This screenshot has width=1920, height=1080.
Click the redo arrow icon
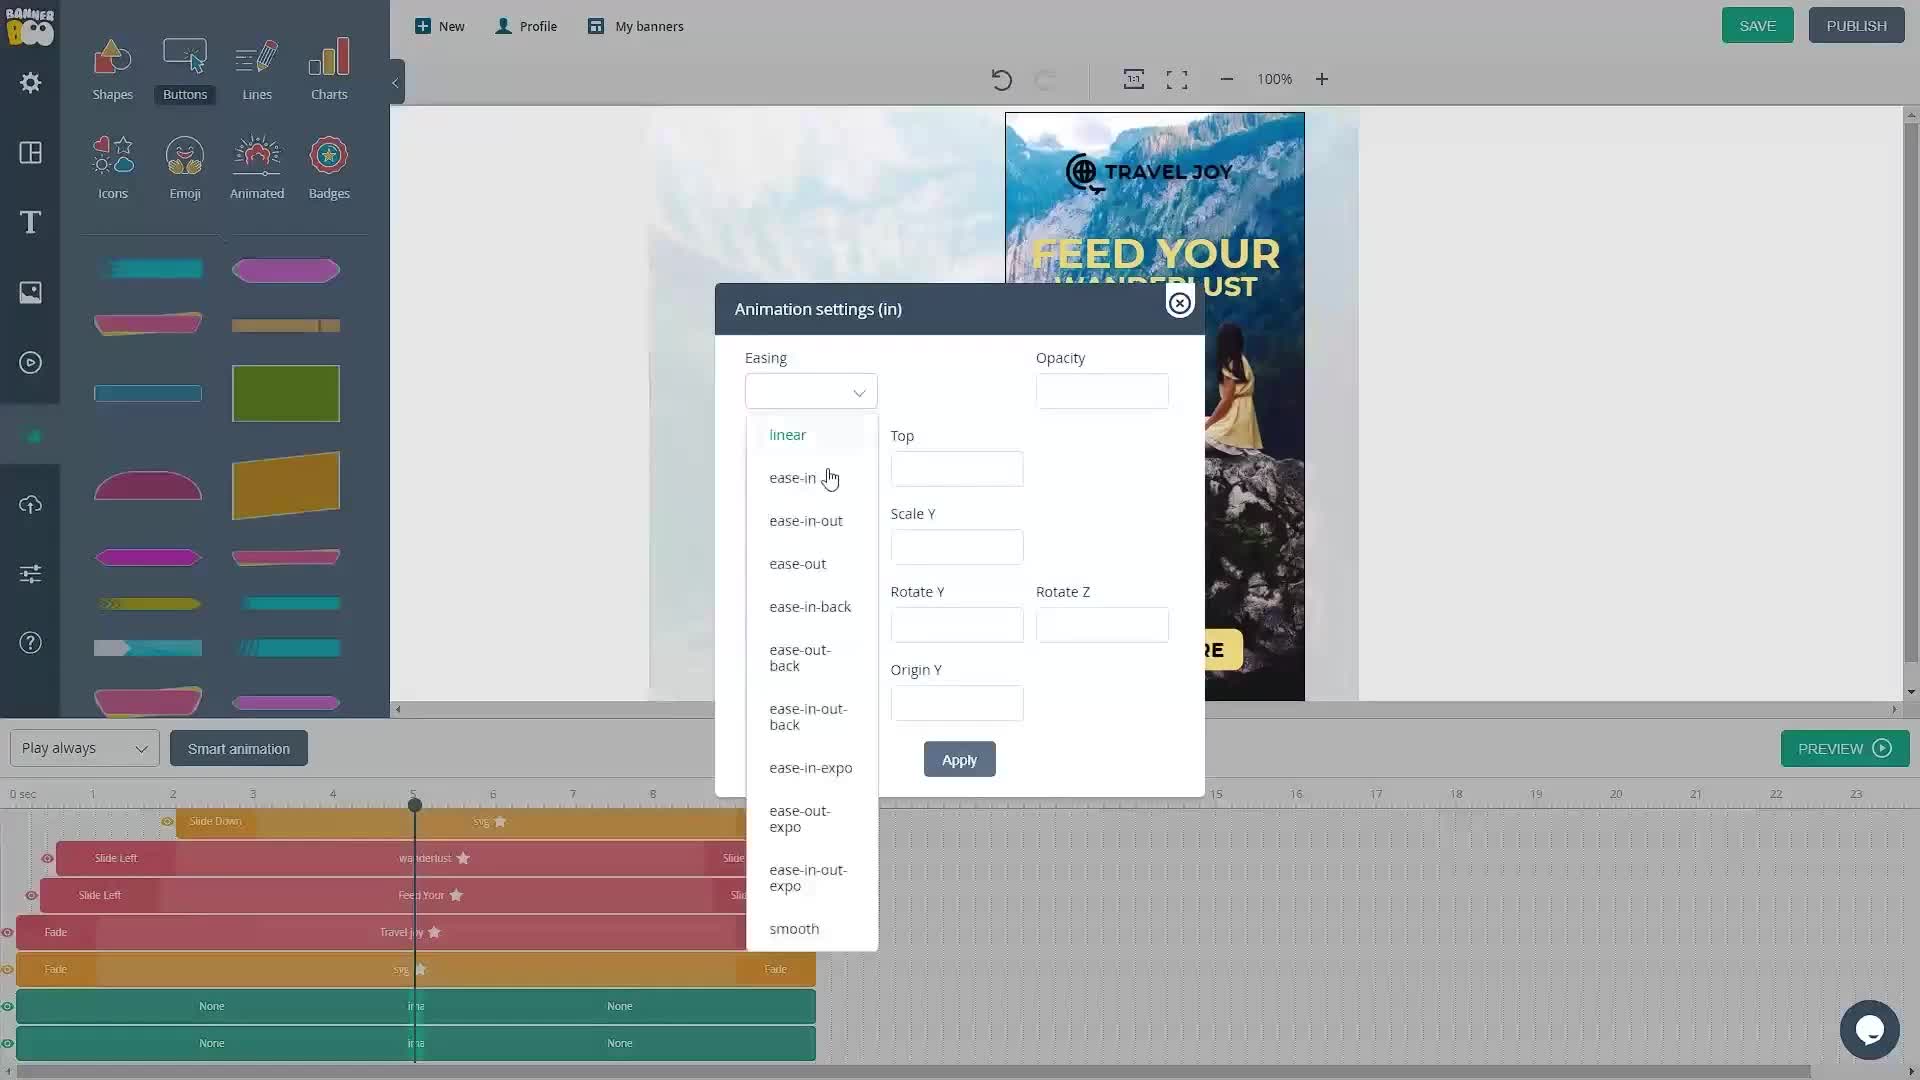[x=1045, y=80]
